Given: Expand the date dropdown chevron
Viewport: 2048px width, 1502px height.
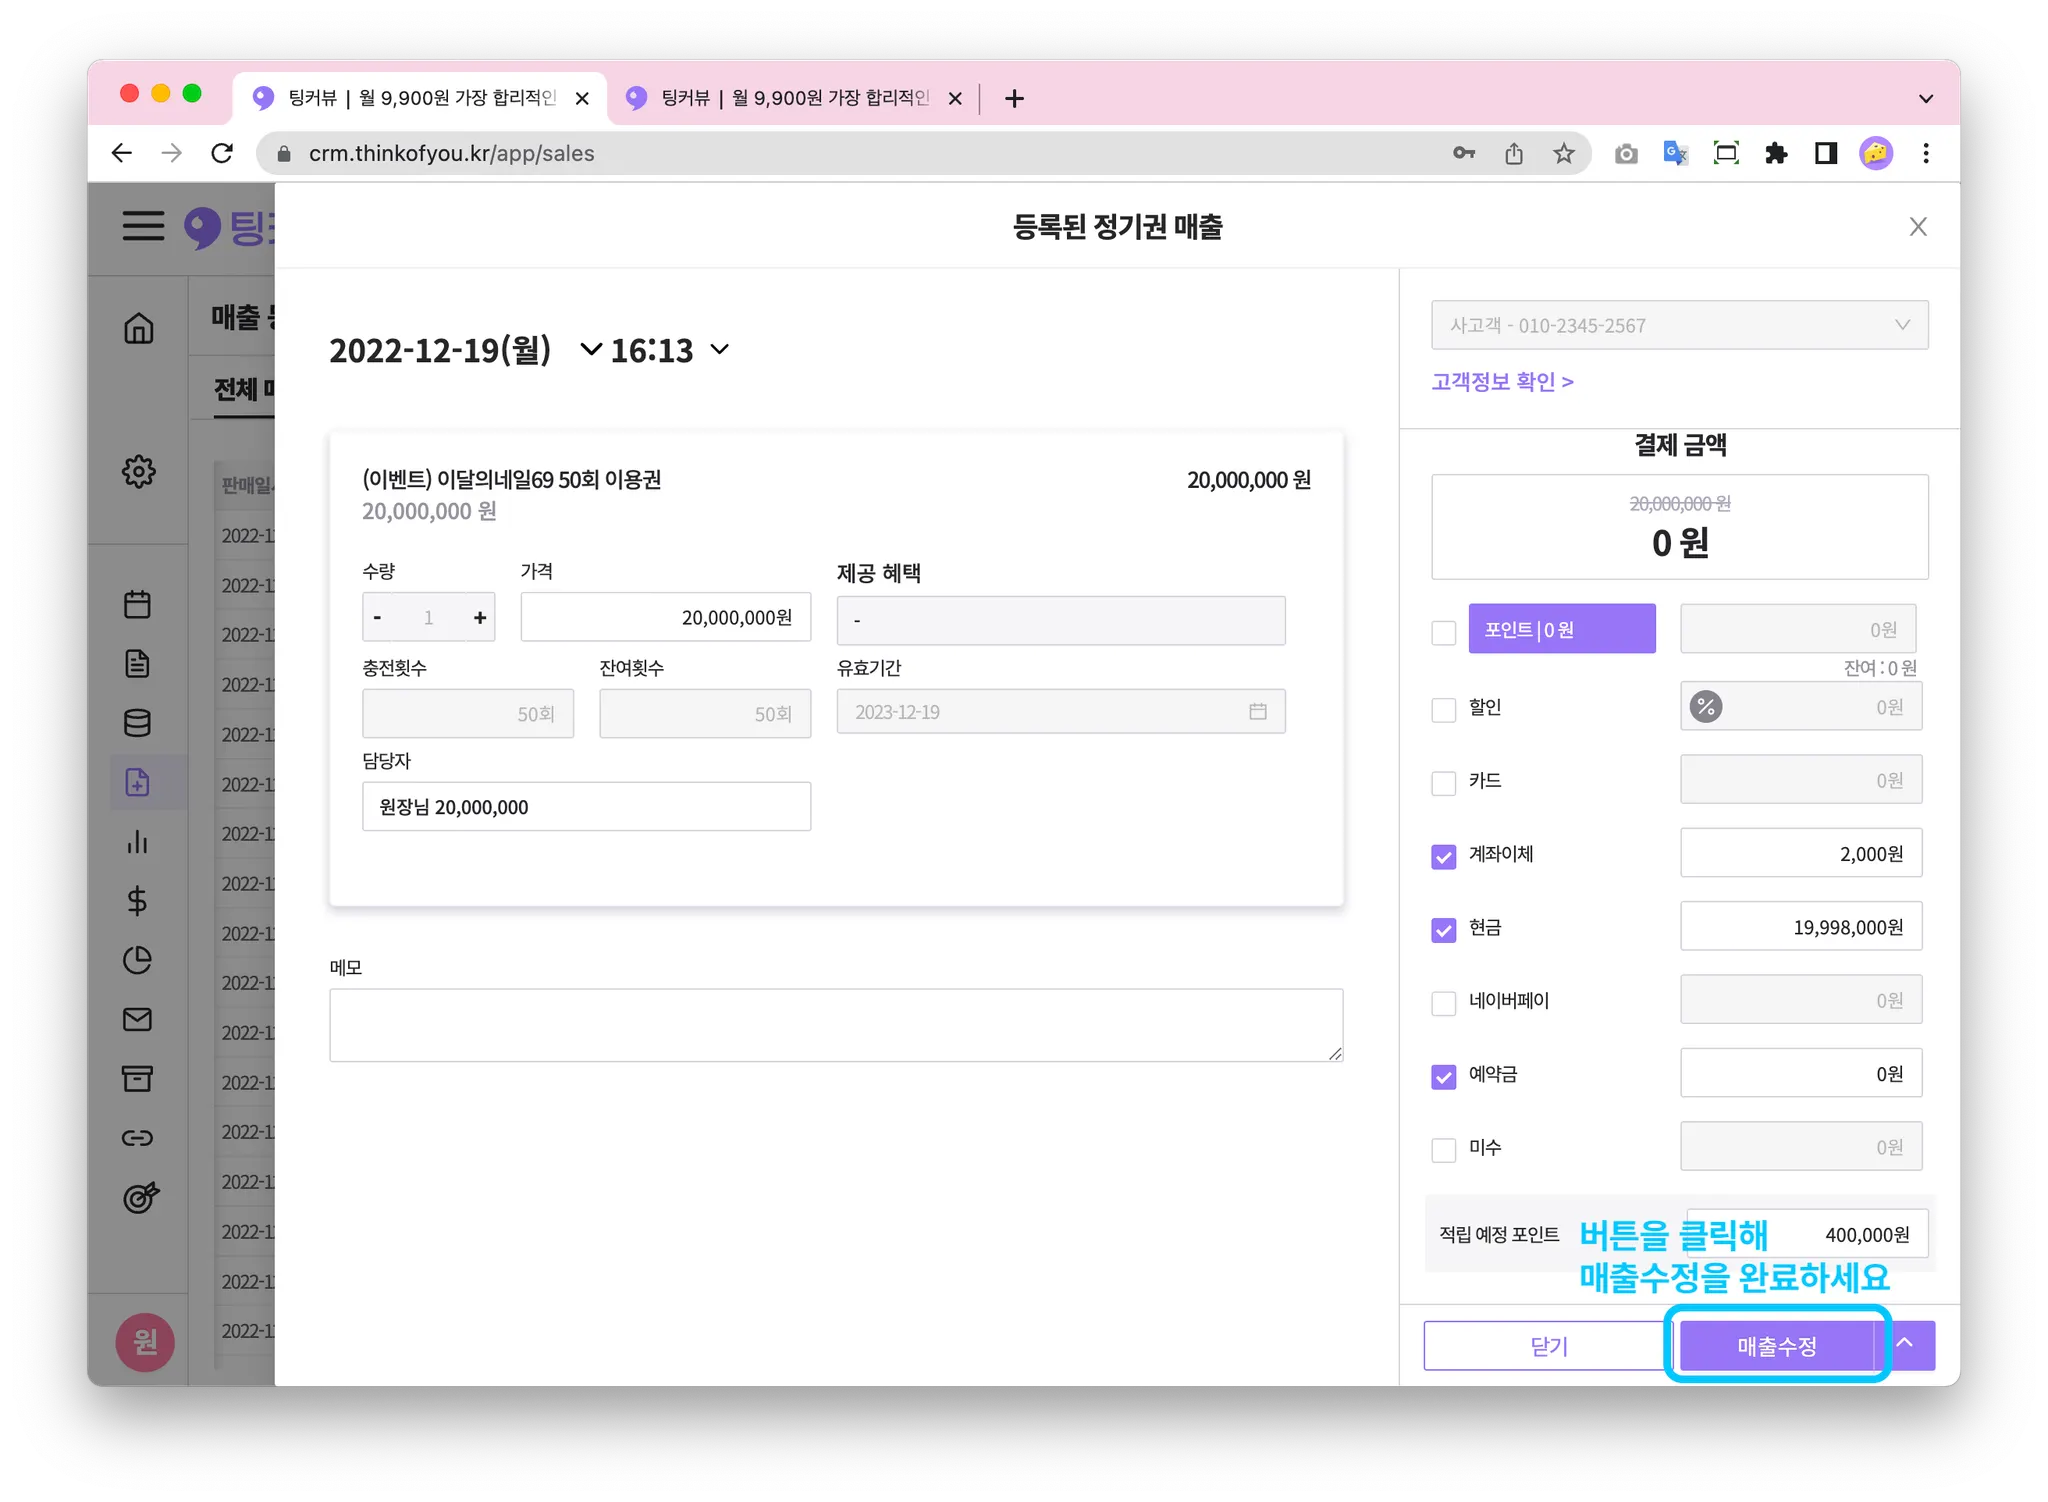Looking at the screenshot, I should click(x=591, y=349).
